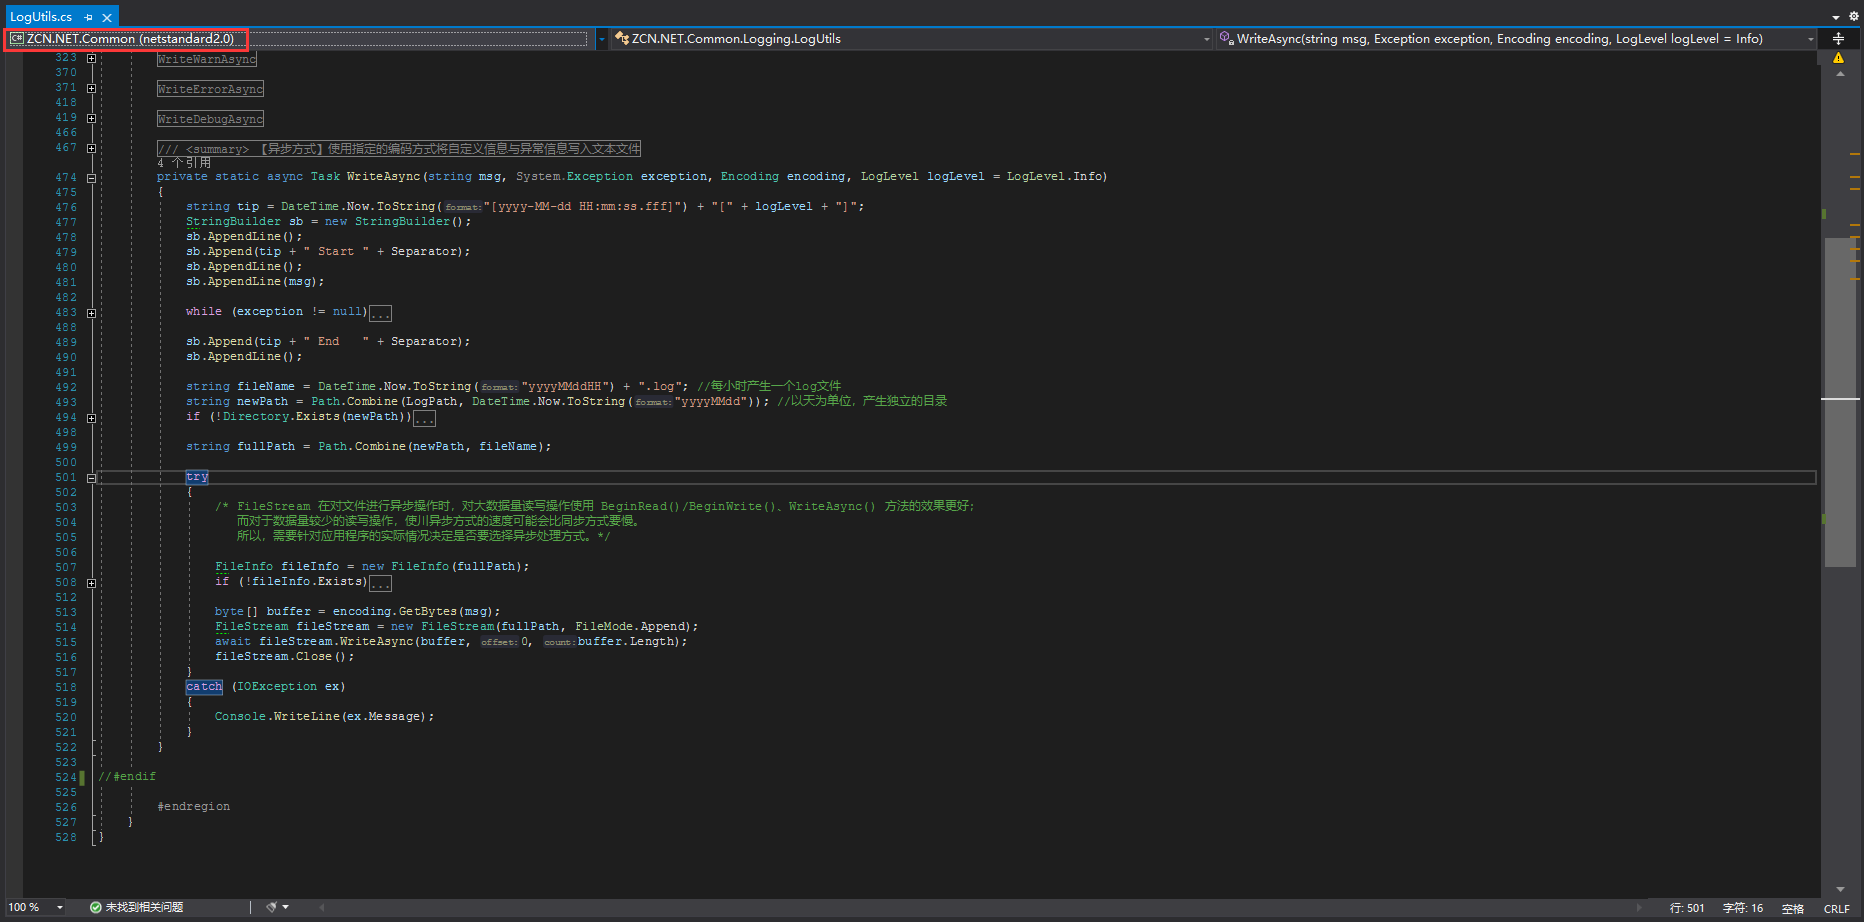The height and width of the screenshot is (922, 1864).
Task: Open the code cleanup dropdown arrow
Action: coord(286,907)
